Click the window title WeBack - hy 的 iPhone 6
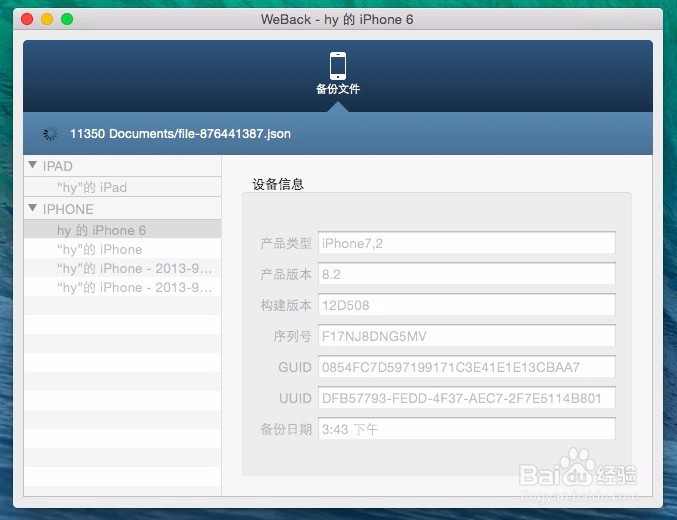677x520 pixels. tap(337, 19)
